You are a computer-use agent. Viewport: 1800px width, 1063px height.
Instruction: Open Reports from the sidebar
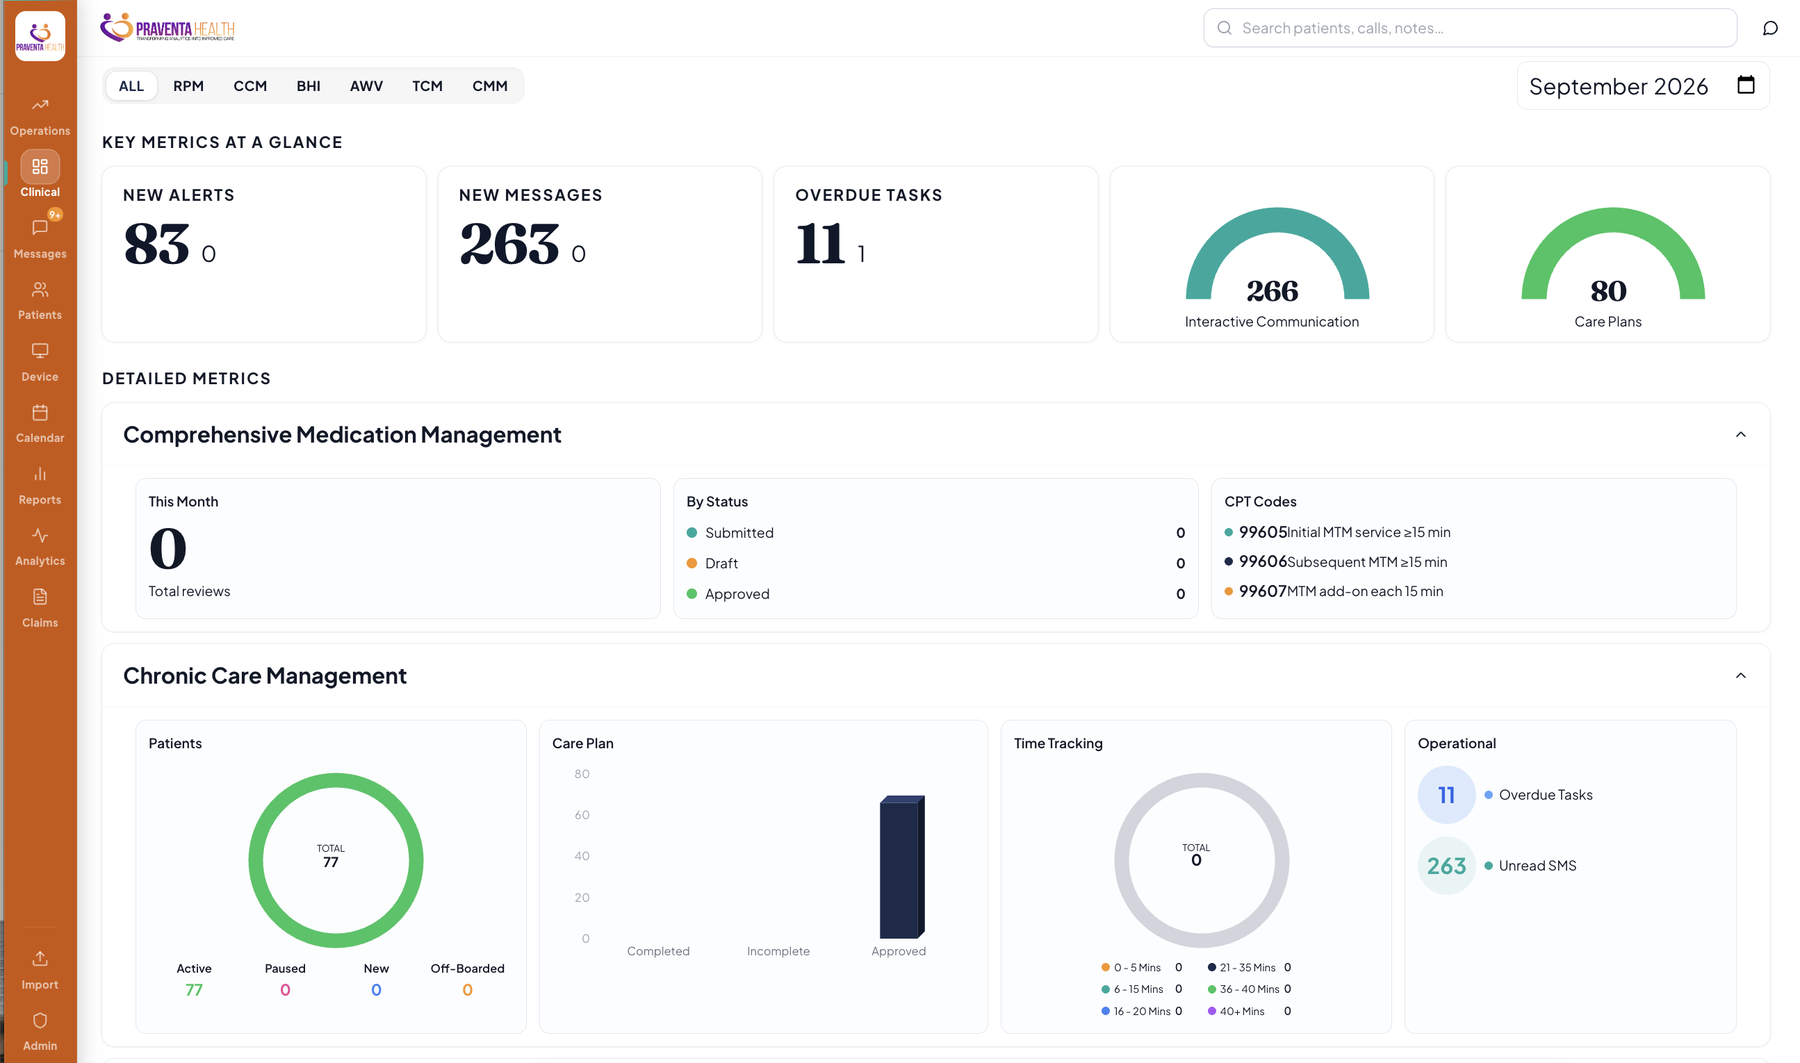(x=40, y=485)
